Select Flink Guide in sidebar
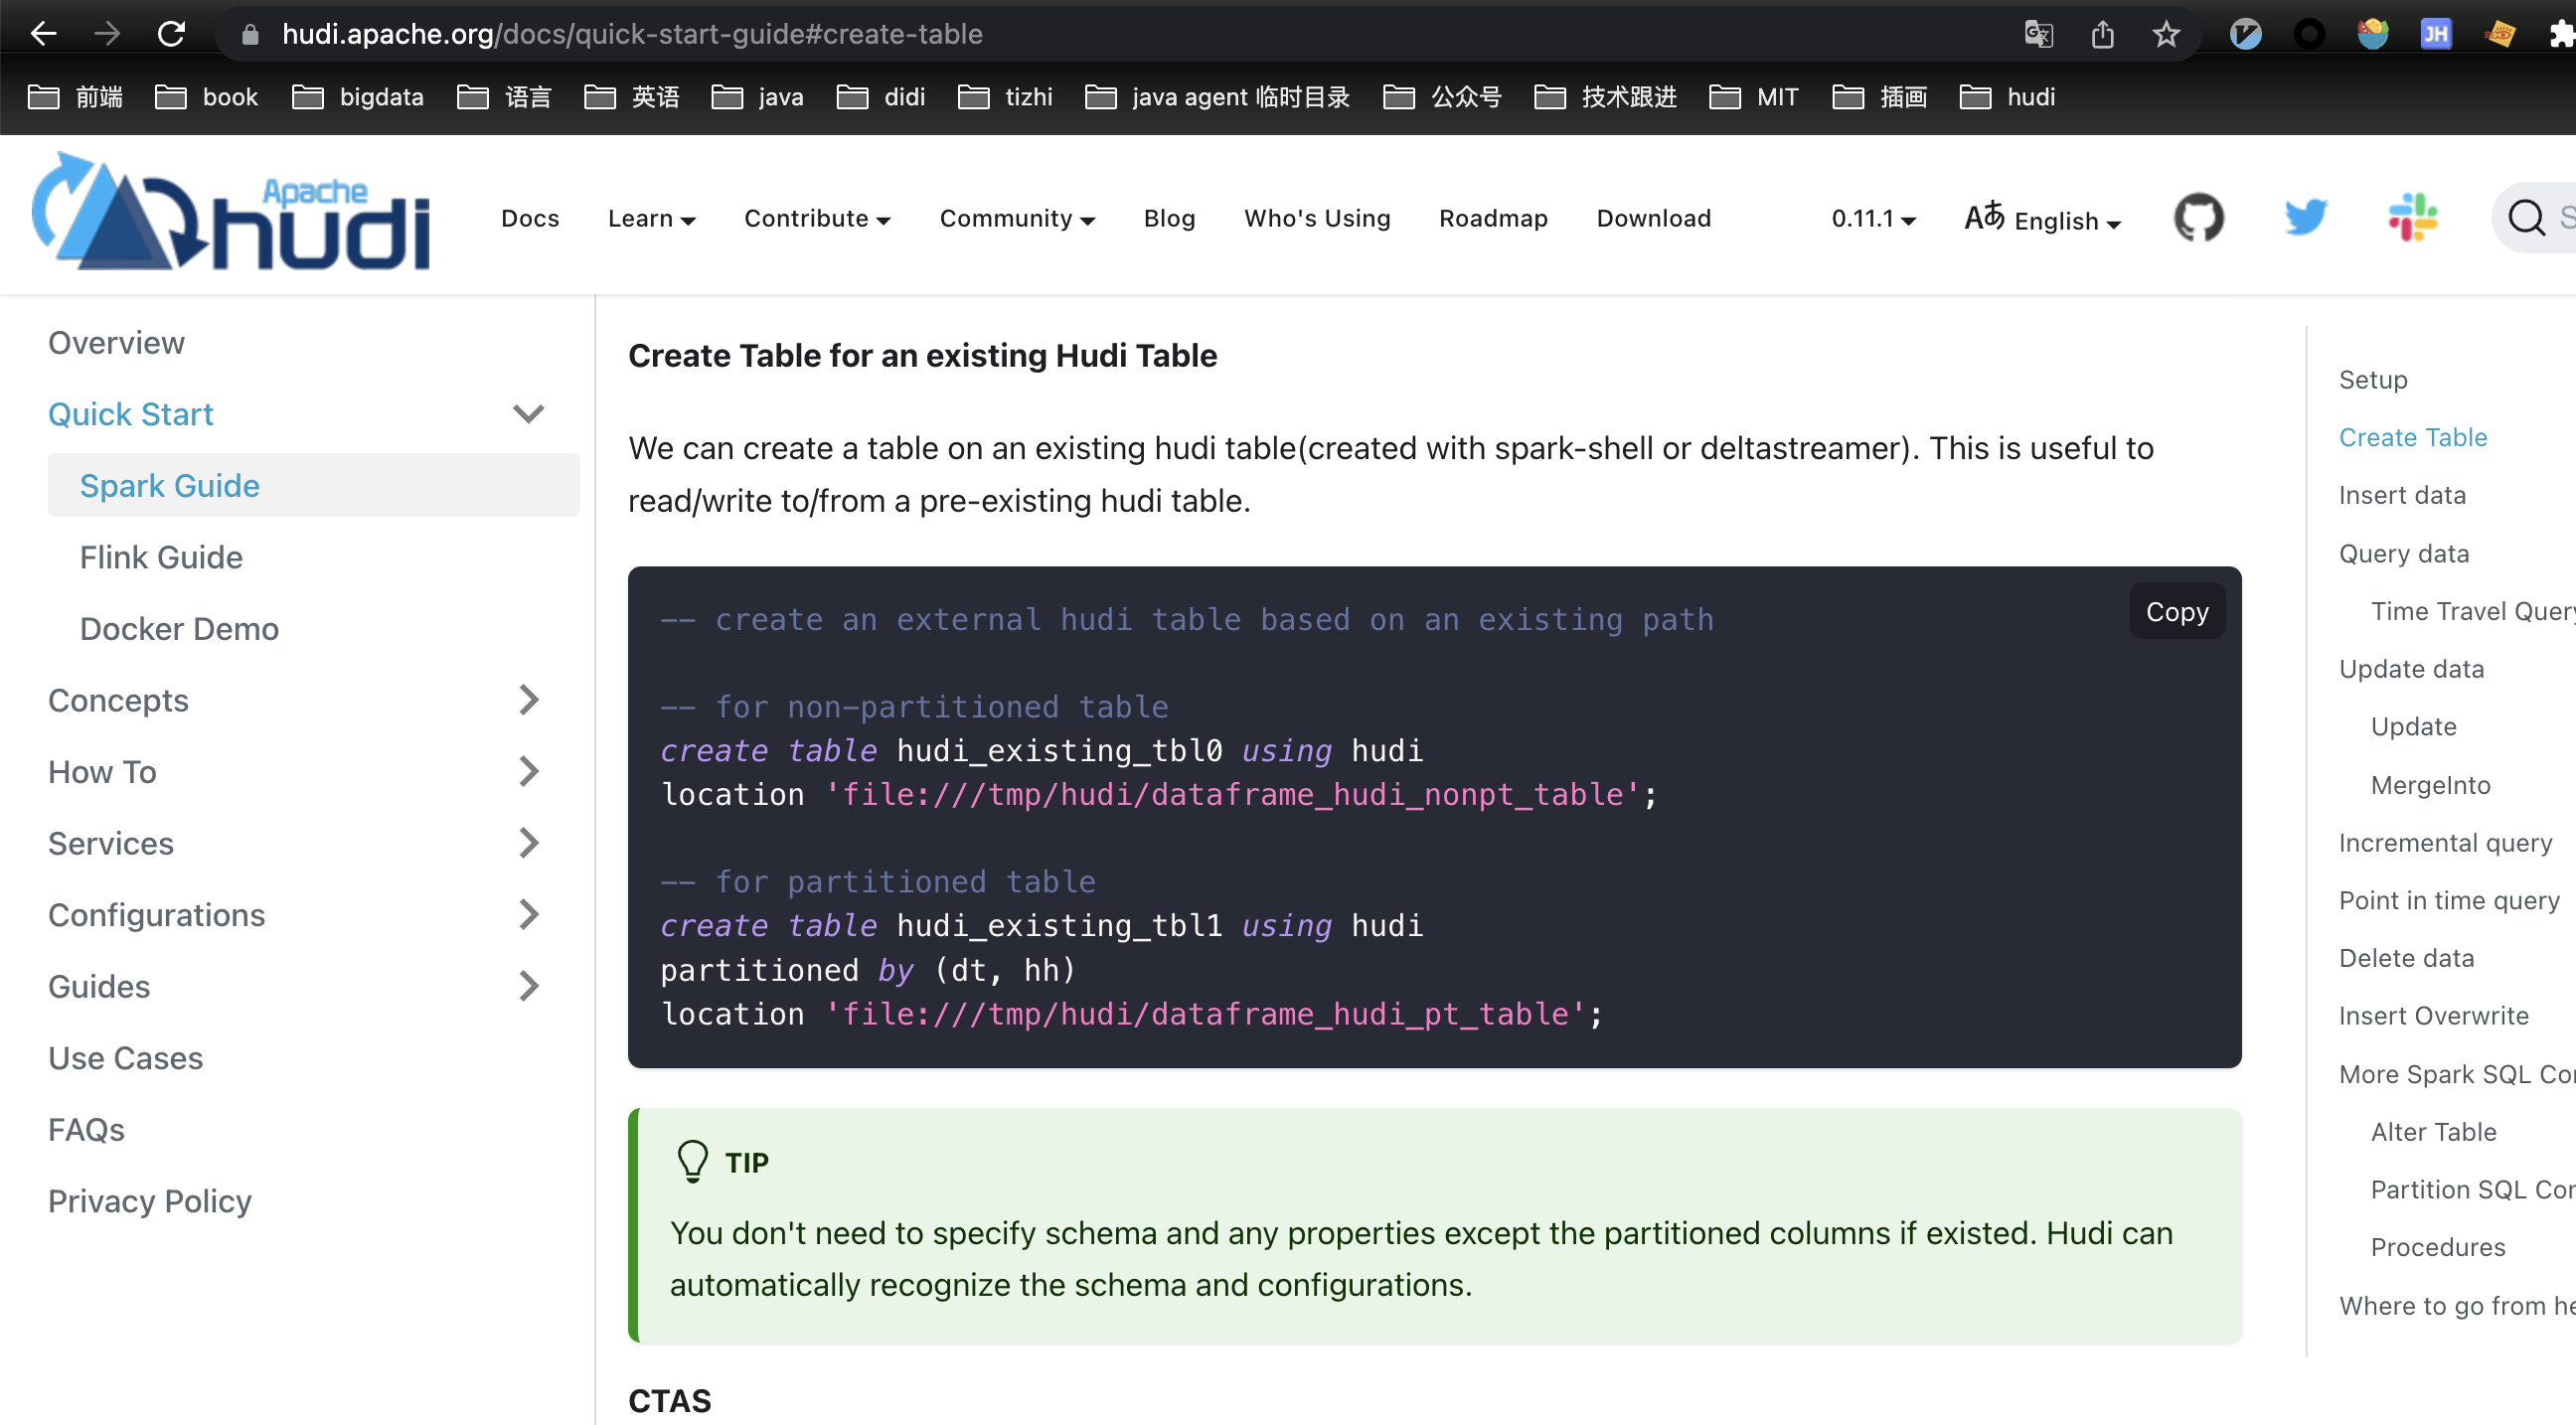The image size is (2576, 1425). point(161,557)
